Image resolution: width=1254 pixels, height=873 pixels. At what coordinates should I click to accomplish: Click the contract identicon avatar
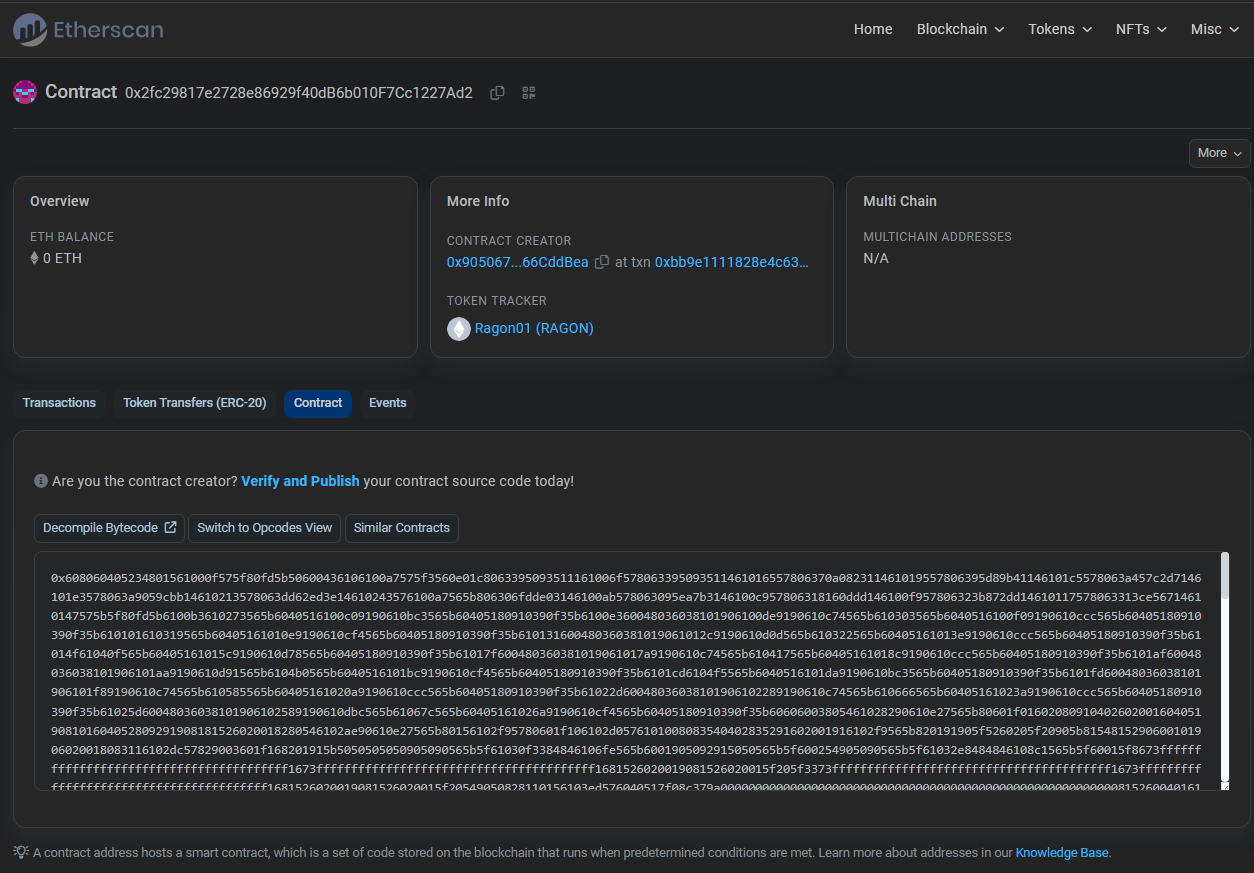25,92
